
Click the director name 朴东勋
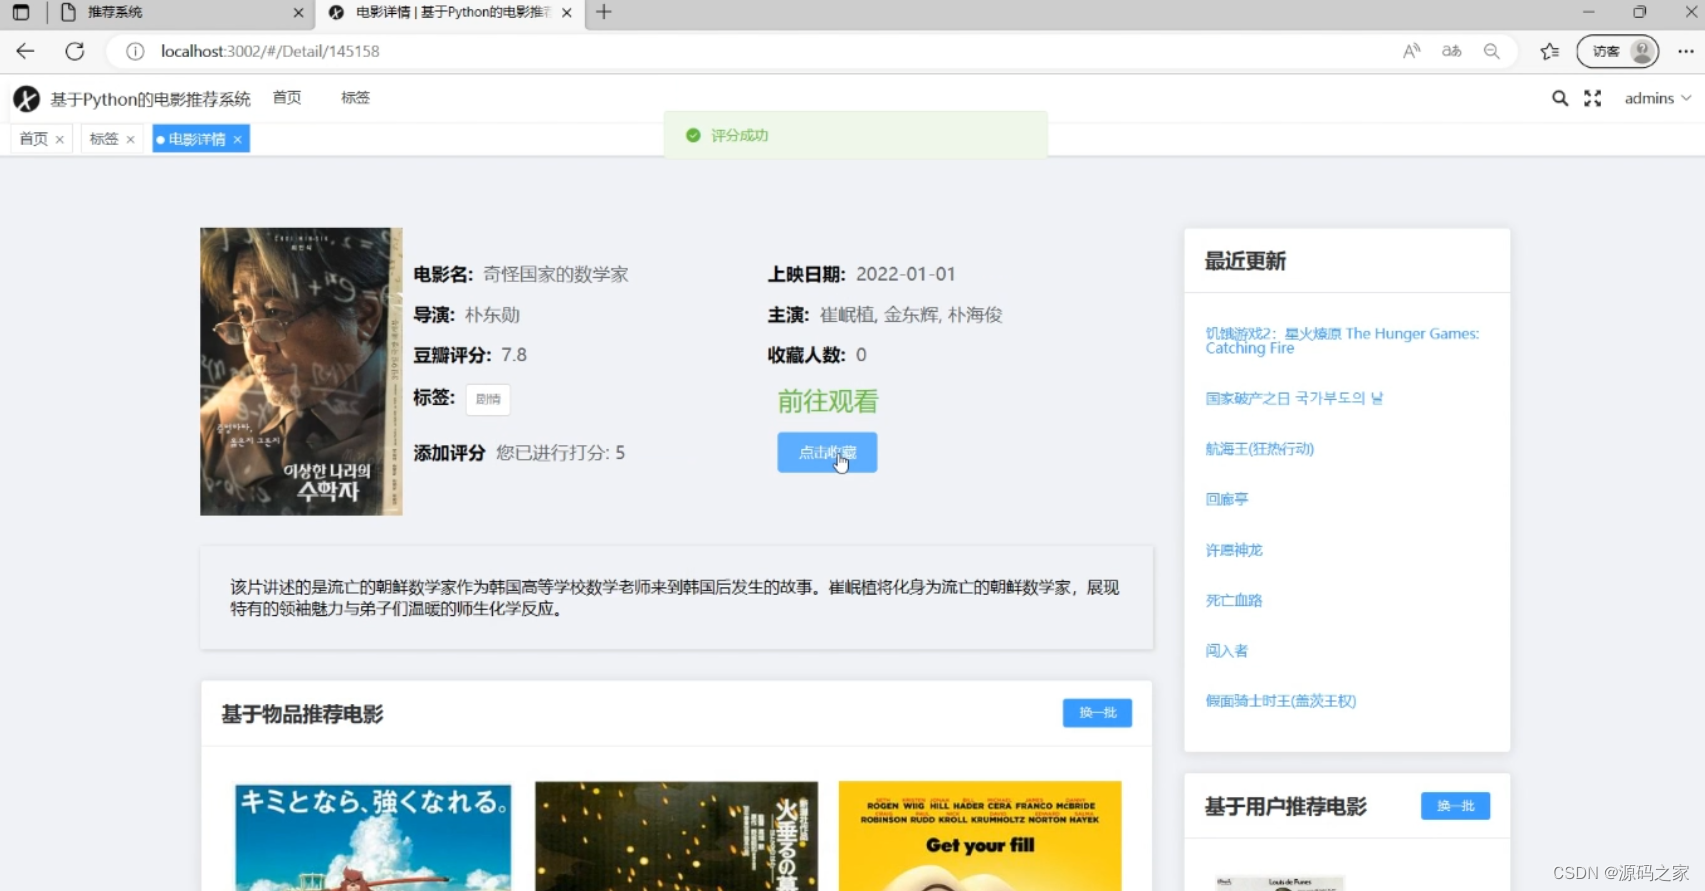tap(492, 315)
